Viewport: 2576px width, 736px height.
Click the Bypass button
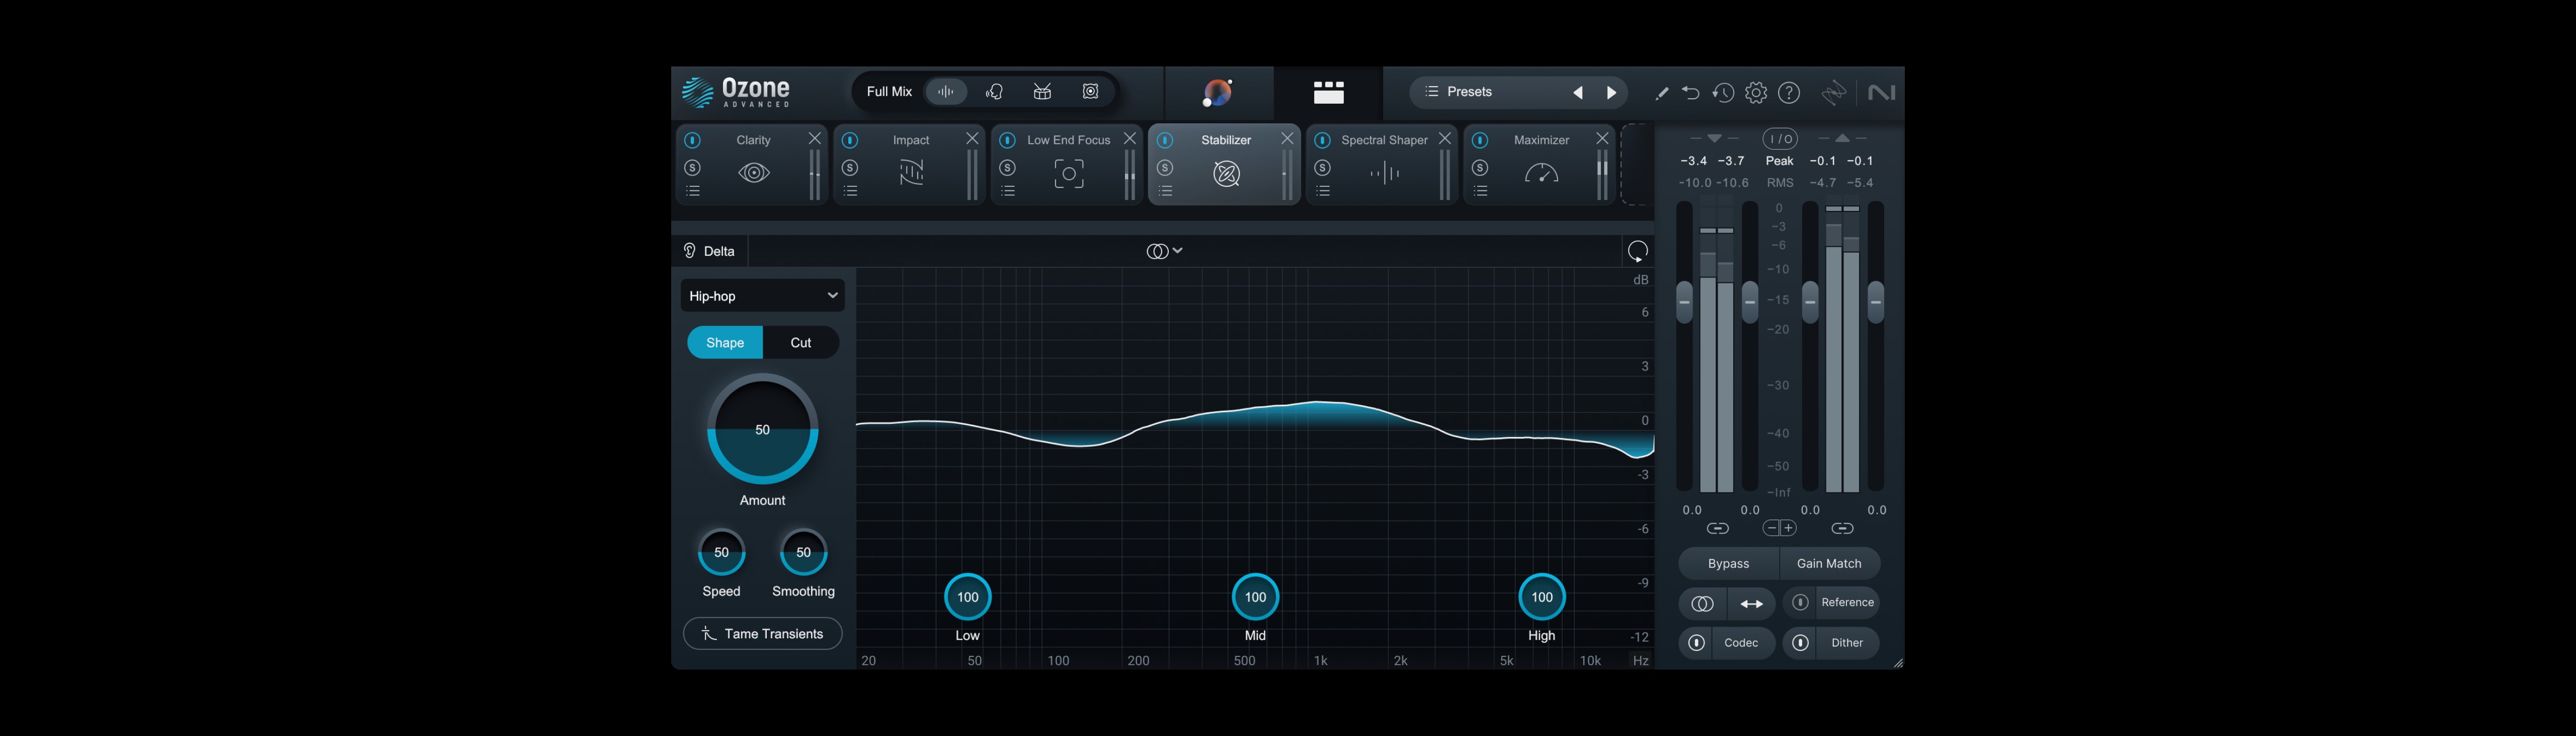(x=1728, y=564)
